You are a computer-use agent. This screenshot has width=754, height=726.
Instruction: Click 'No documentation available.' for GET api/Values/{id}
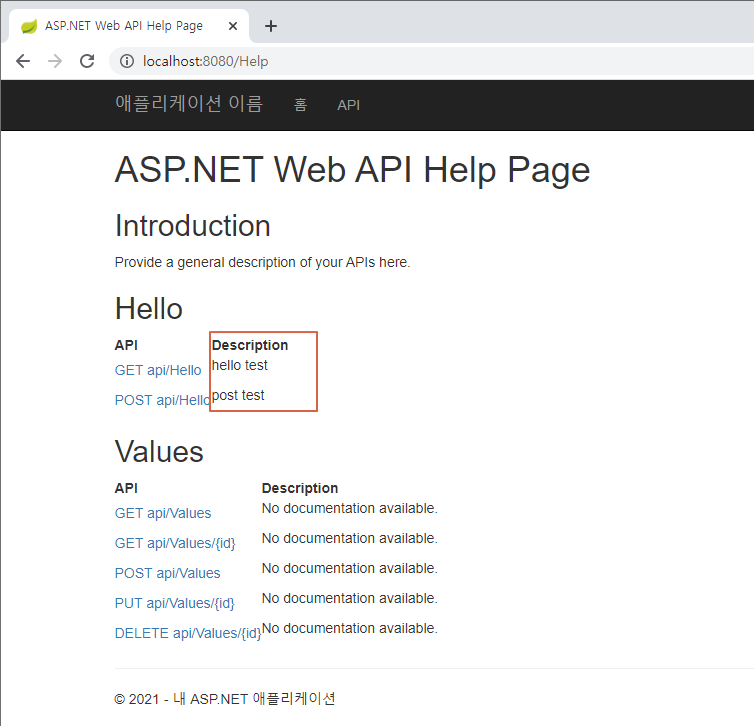[350, 538]
